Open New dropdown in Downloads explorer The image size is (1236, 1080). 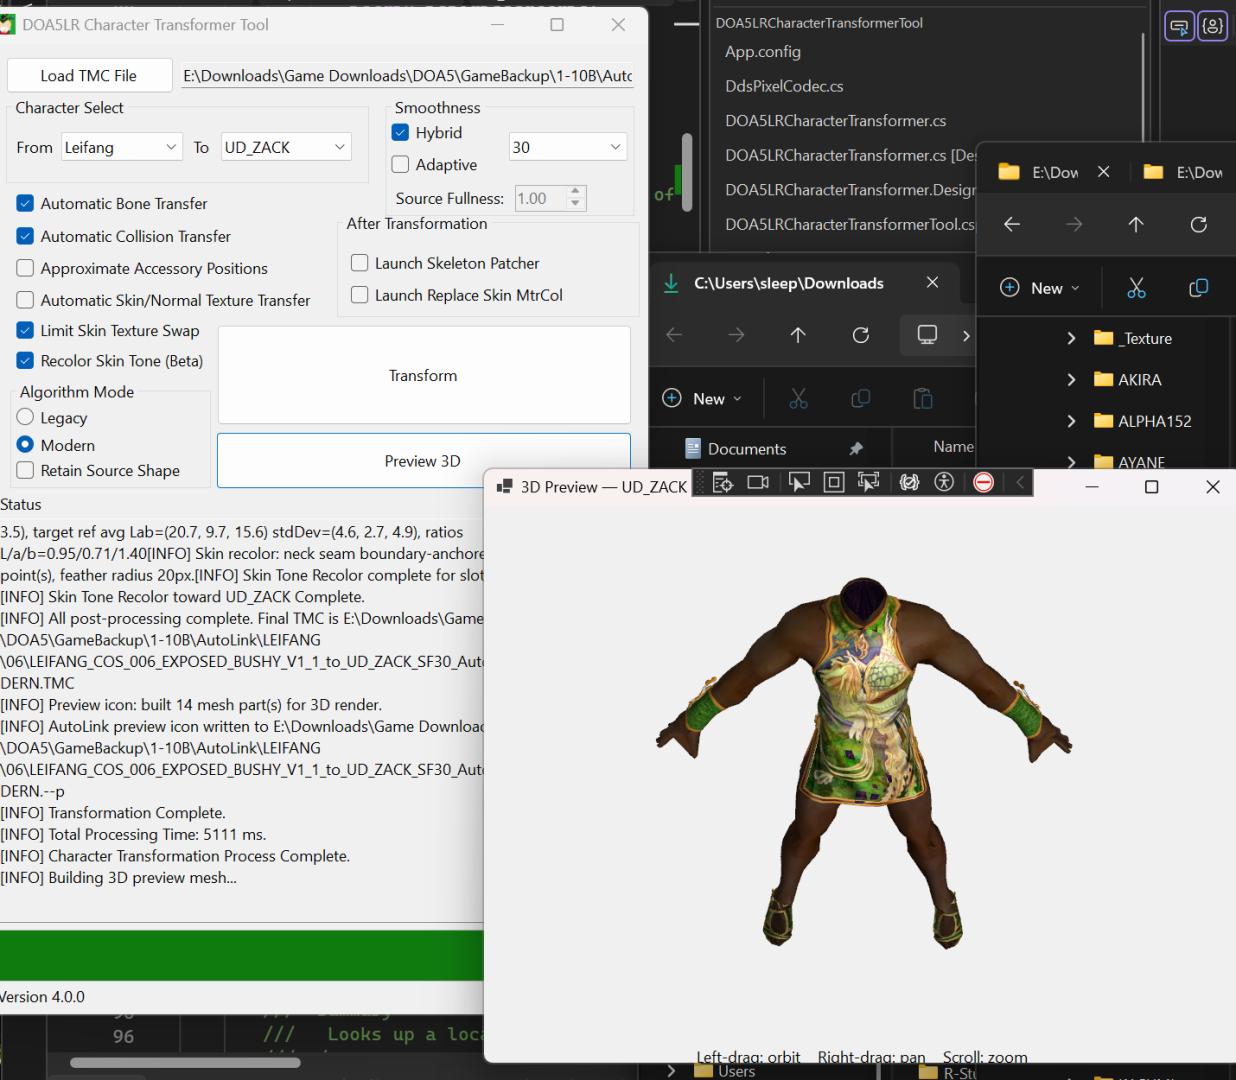click(703, 399)
